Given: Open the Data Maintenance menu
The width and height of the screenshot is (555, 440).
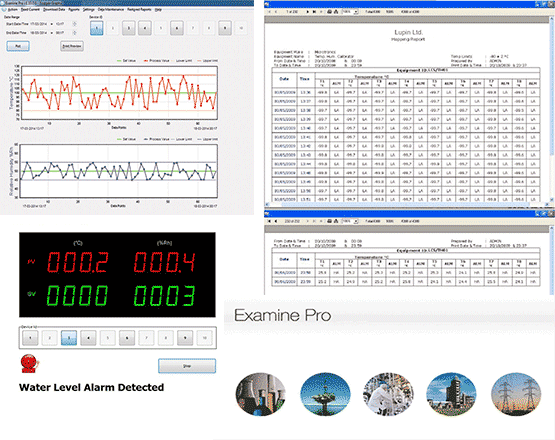Looking at the screenshot, I should point(111,10).
